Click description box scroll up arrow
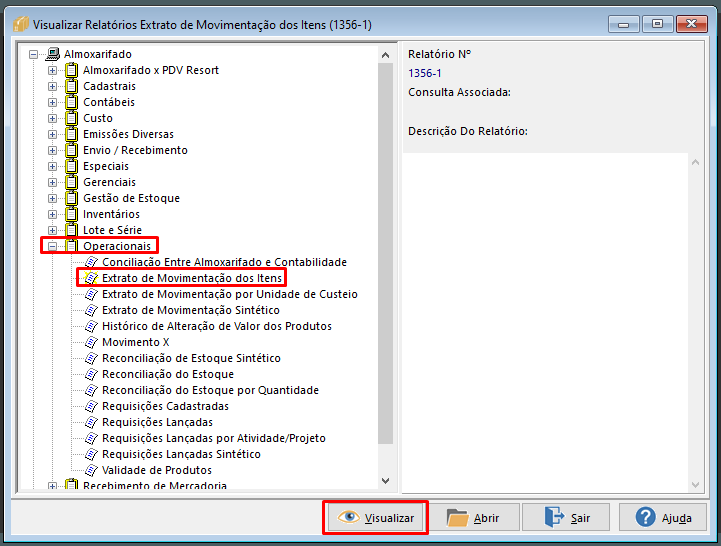This screenshot has height=546, width=721. point(695,162)
